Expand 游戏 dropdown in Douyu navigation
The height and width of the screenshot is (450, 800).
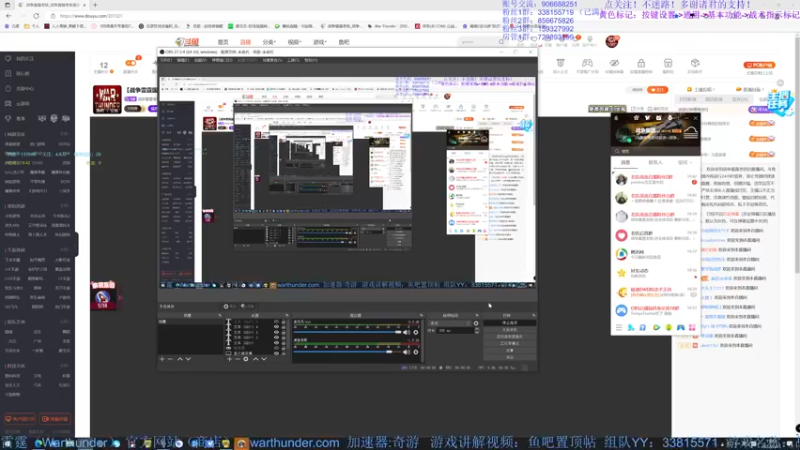point(320,42)
